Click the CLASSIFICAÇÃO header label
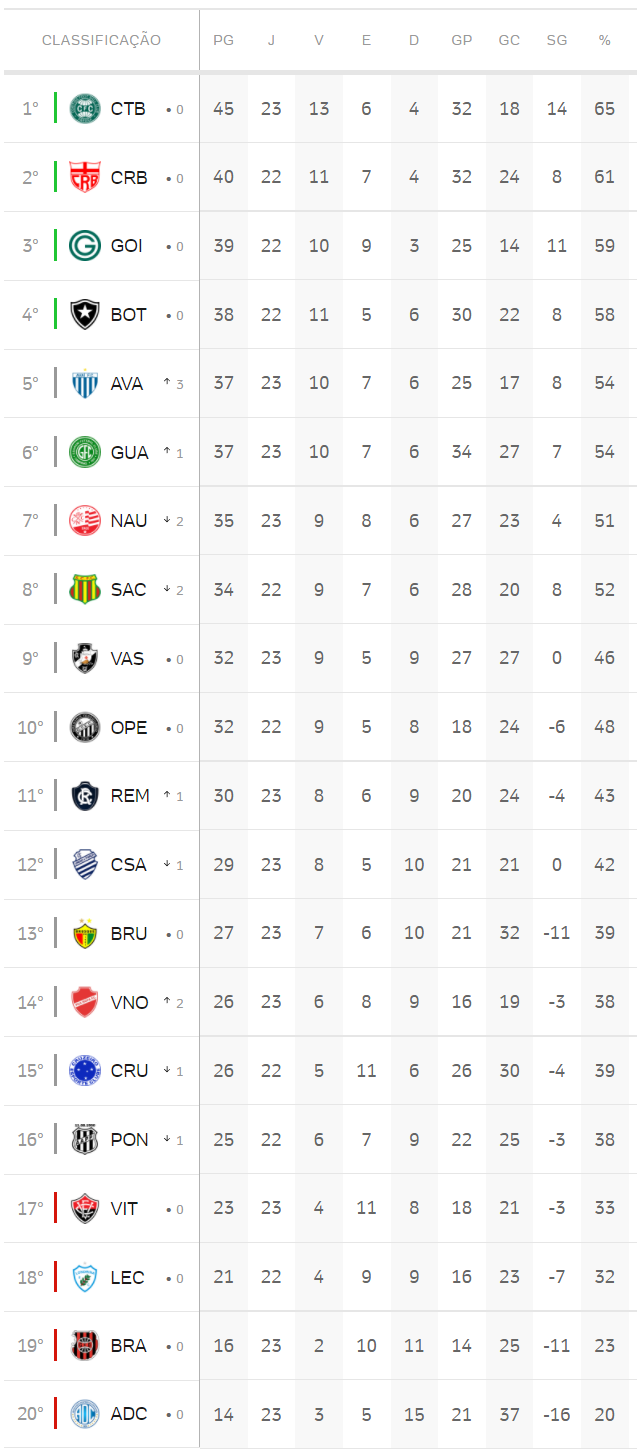Viewport: 637px width, 1455px height. click(x=101, y=40)
